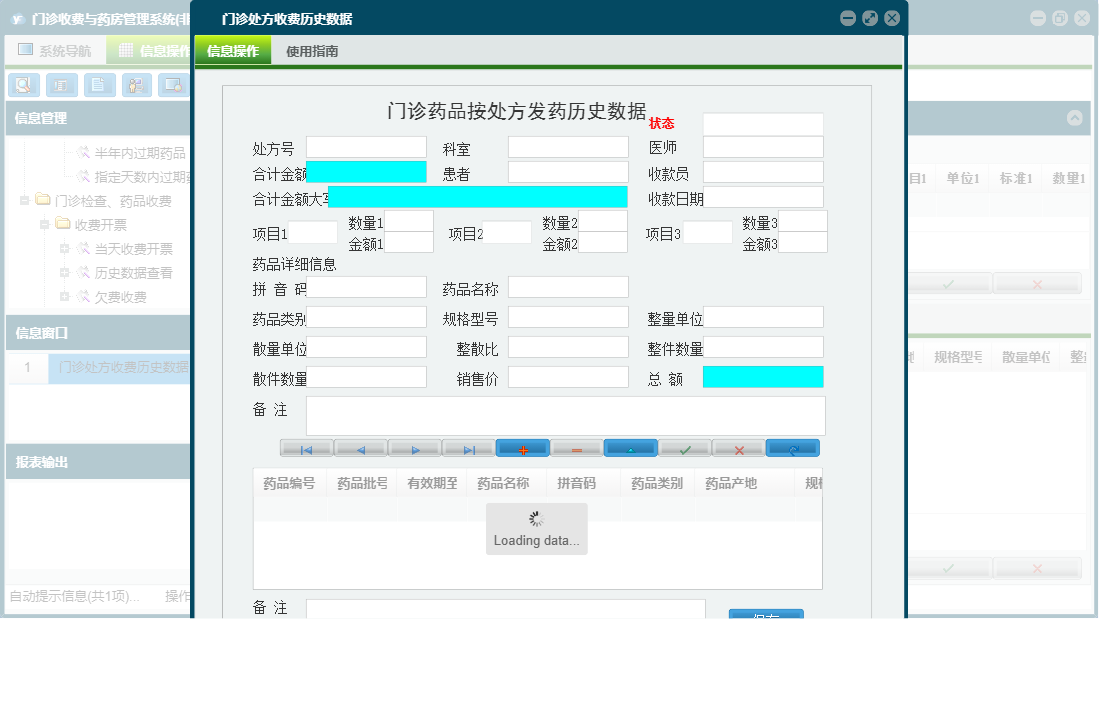Select the add record plus icon

[x=523, y=448]
